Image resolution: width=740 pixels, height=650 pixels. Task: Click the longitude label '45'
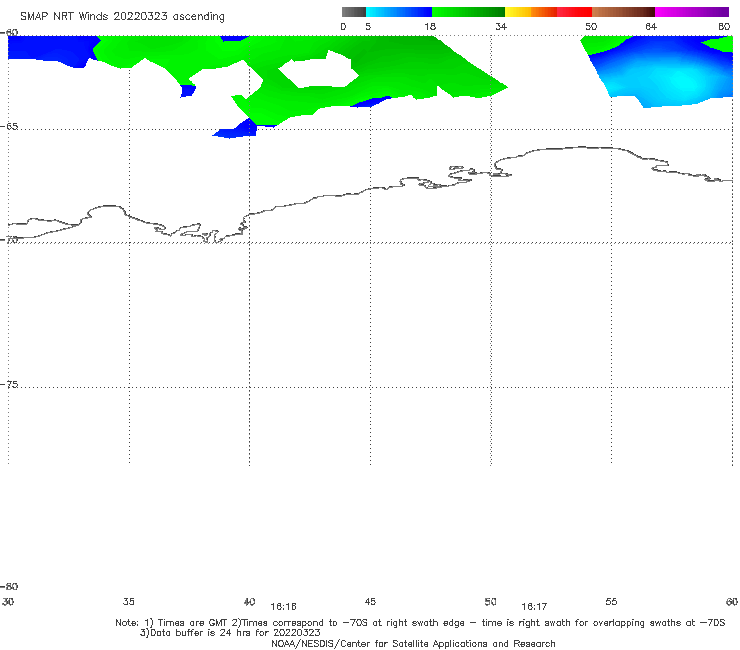[x=370, y=601]
